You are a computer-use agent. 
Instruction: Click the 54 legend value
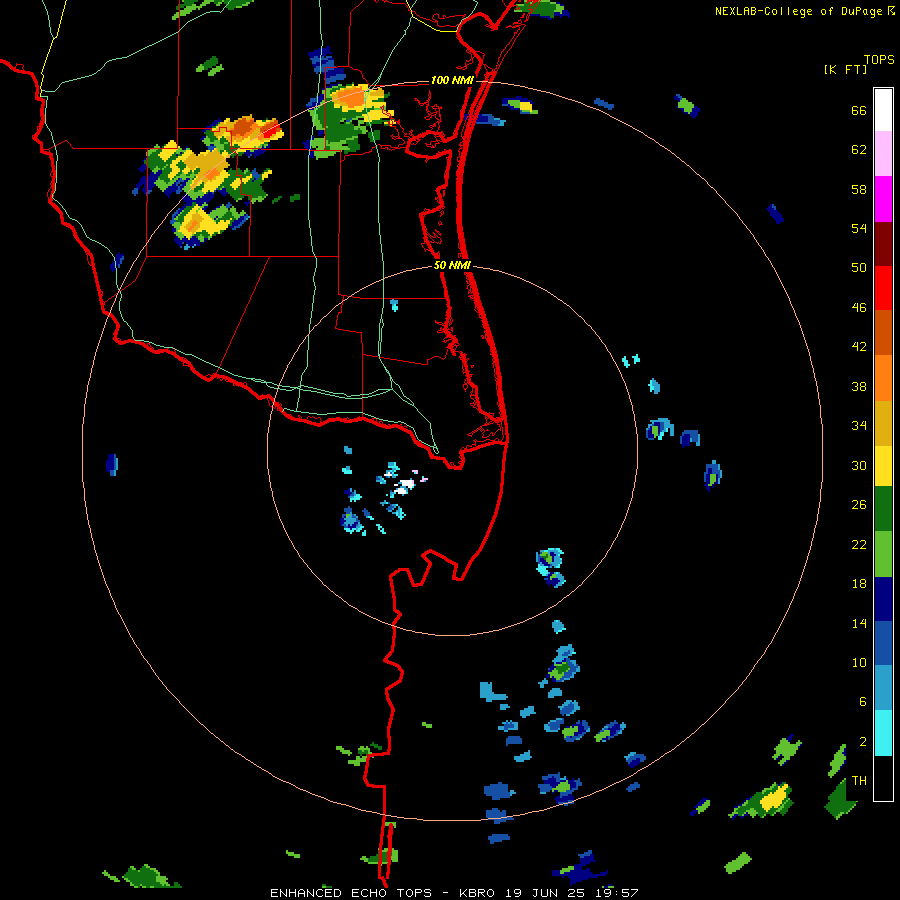tap(859, 228)
